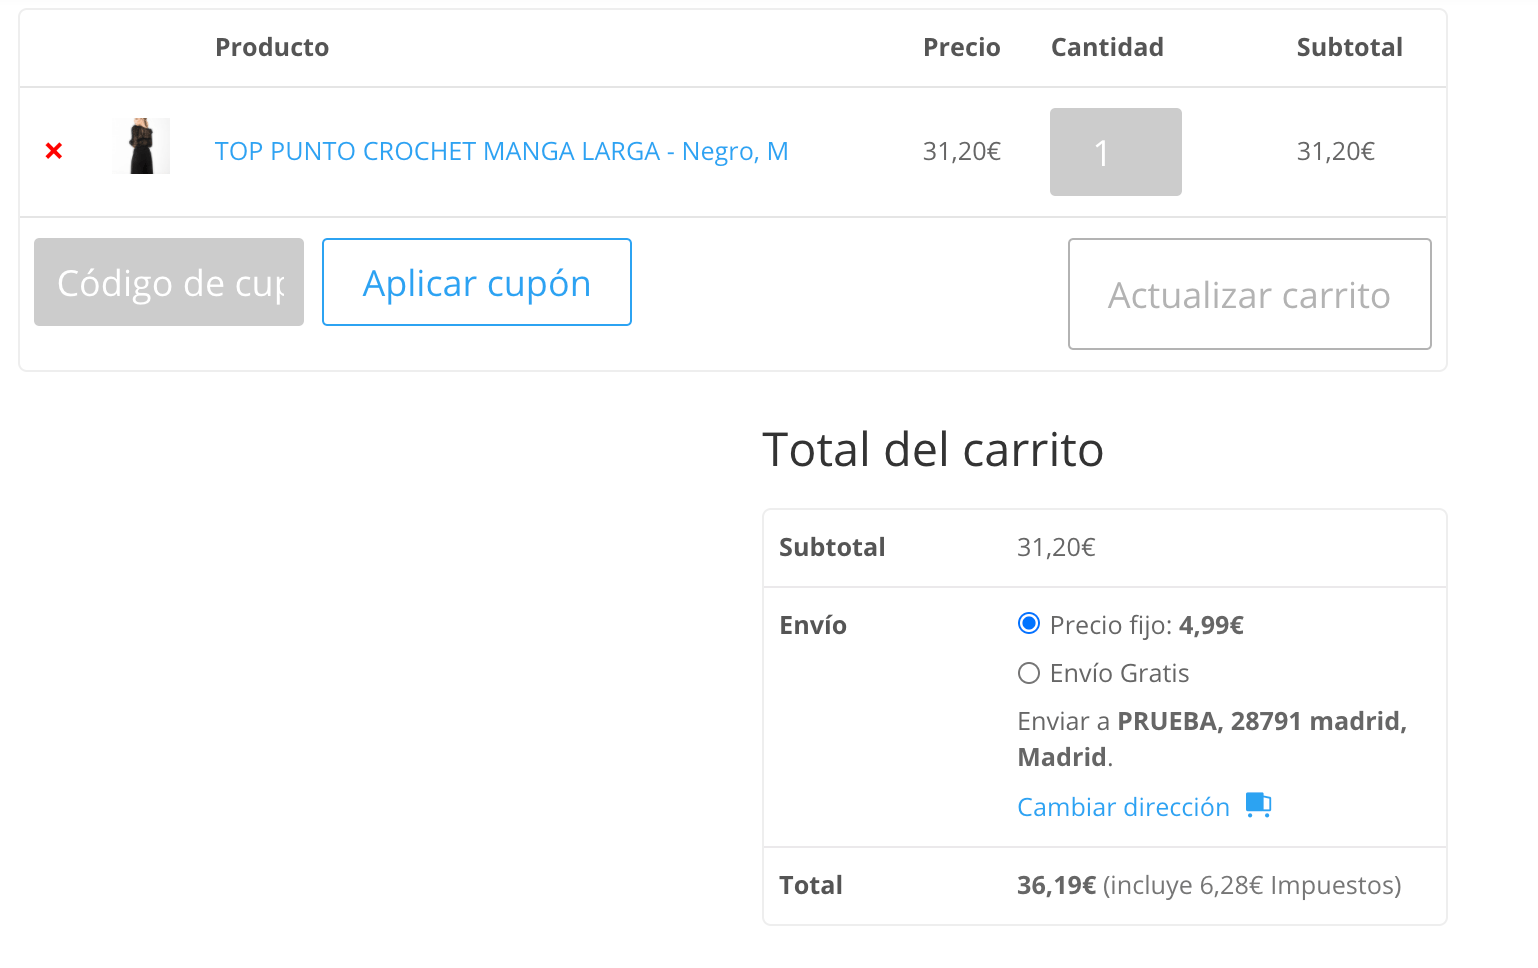
Task: Click the 36,19€ total amount
Action: tap(1057, 885)
